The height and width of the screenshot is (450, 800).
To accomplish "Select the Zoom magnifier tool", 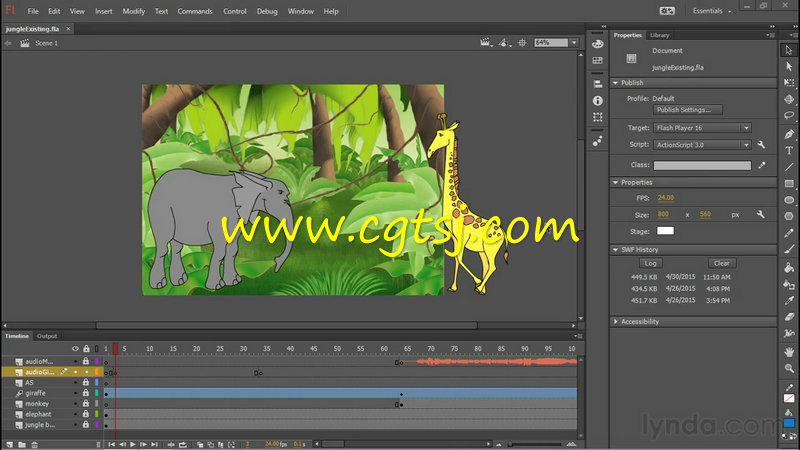I will [x=789, y=368].
